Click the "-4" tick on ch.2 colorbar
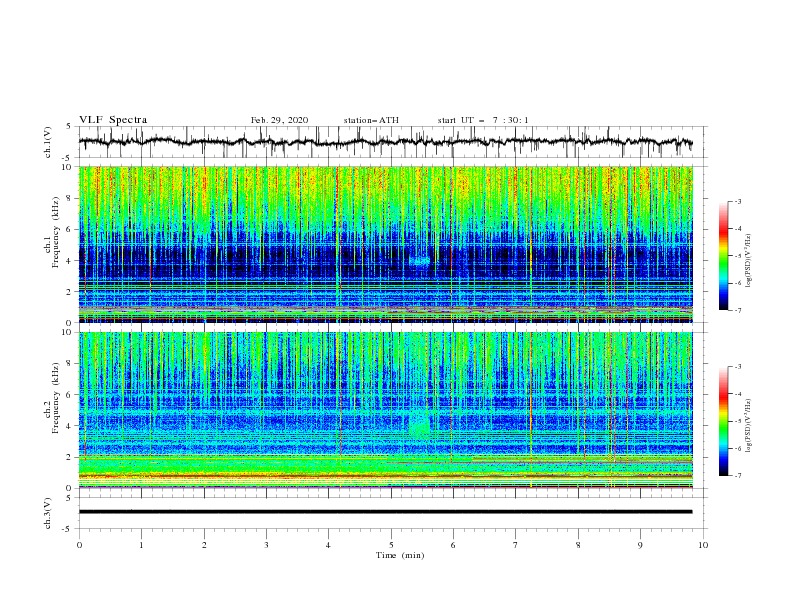This screenshot has width=792, height=612. coord(738,394)
